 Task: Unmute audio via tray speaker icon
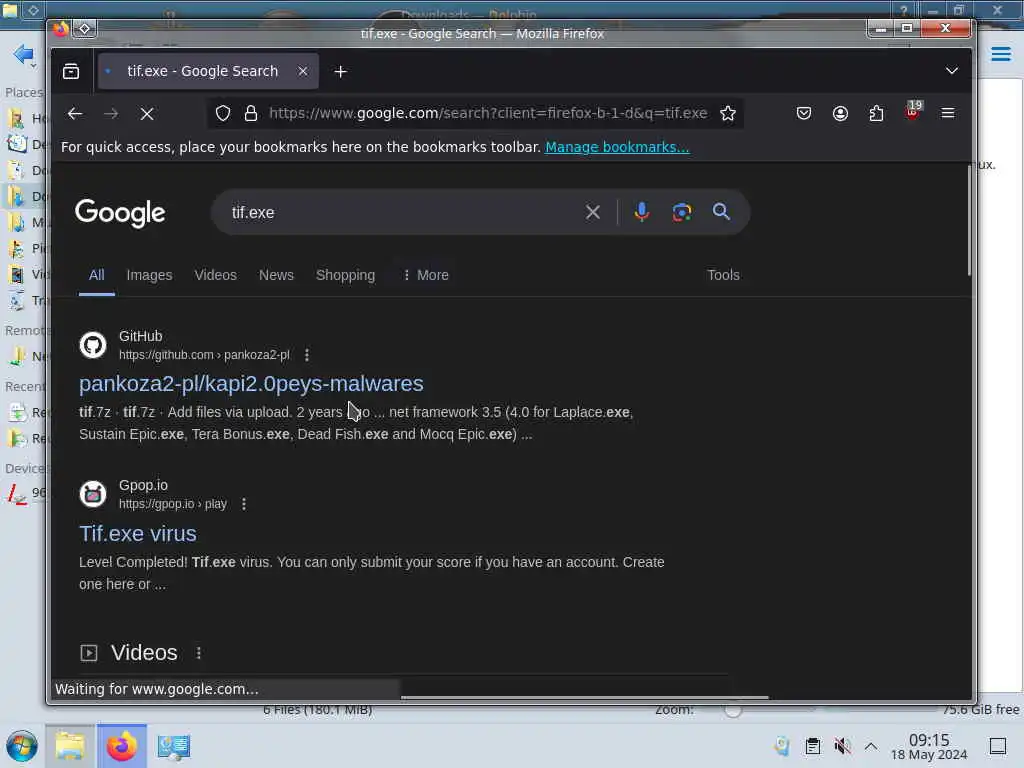coord(842,746)
